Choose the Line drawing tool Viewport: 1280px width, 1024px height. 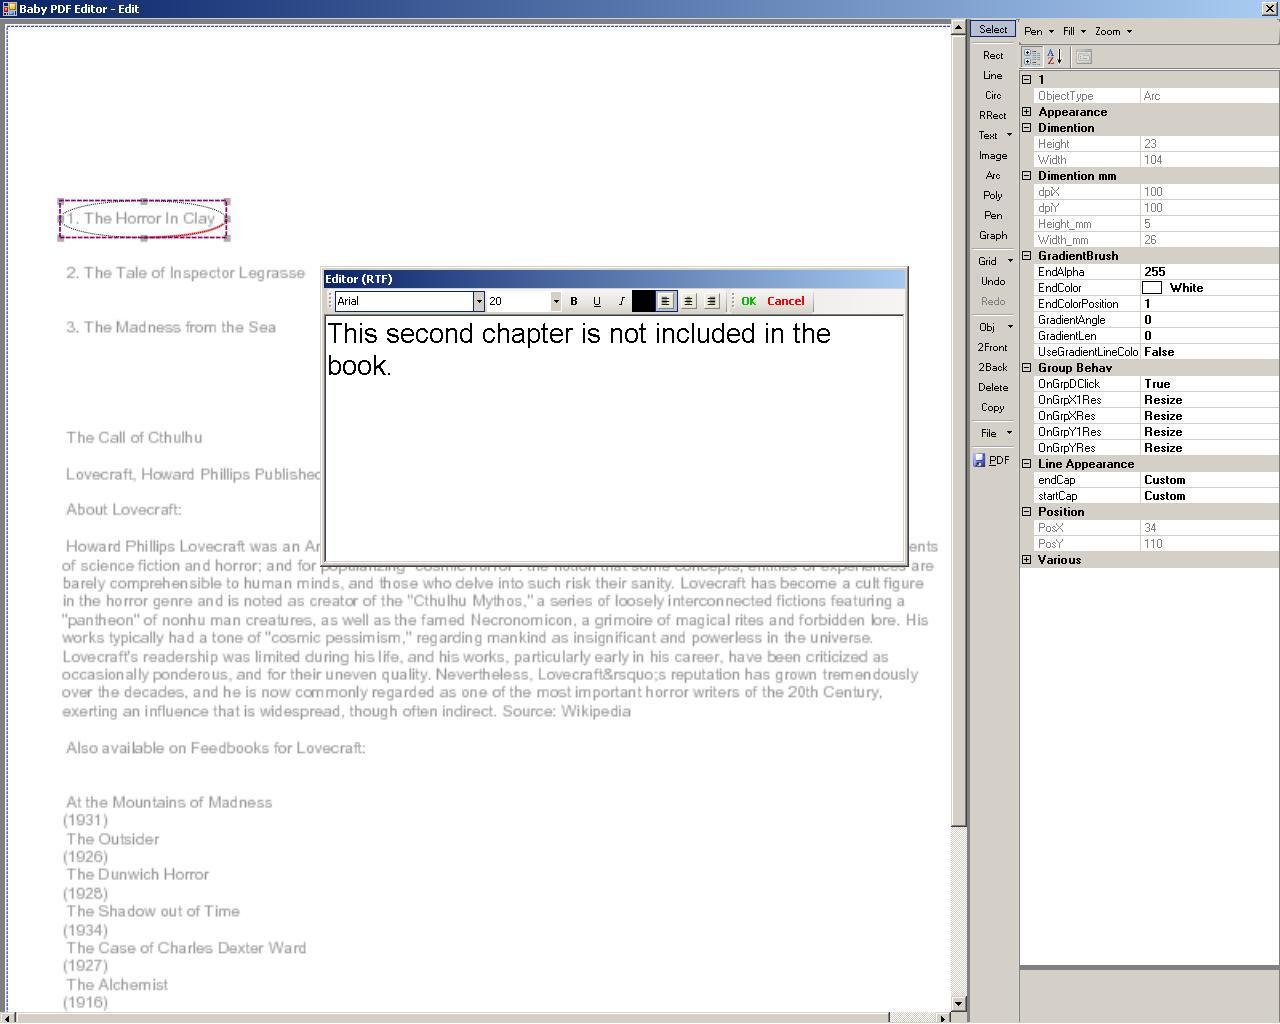click(x=993, y=76)
